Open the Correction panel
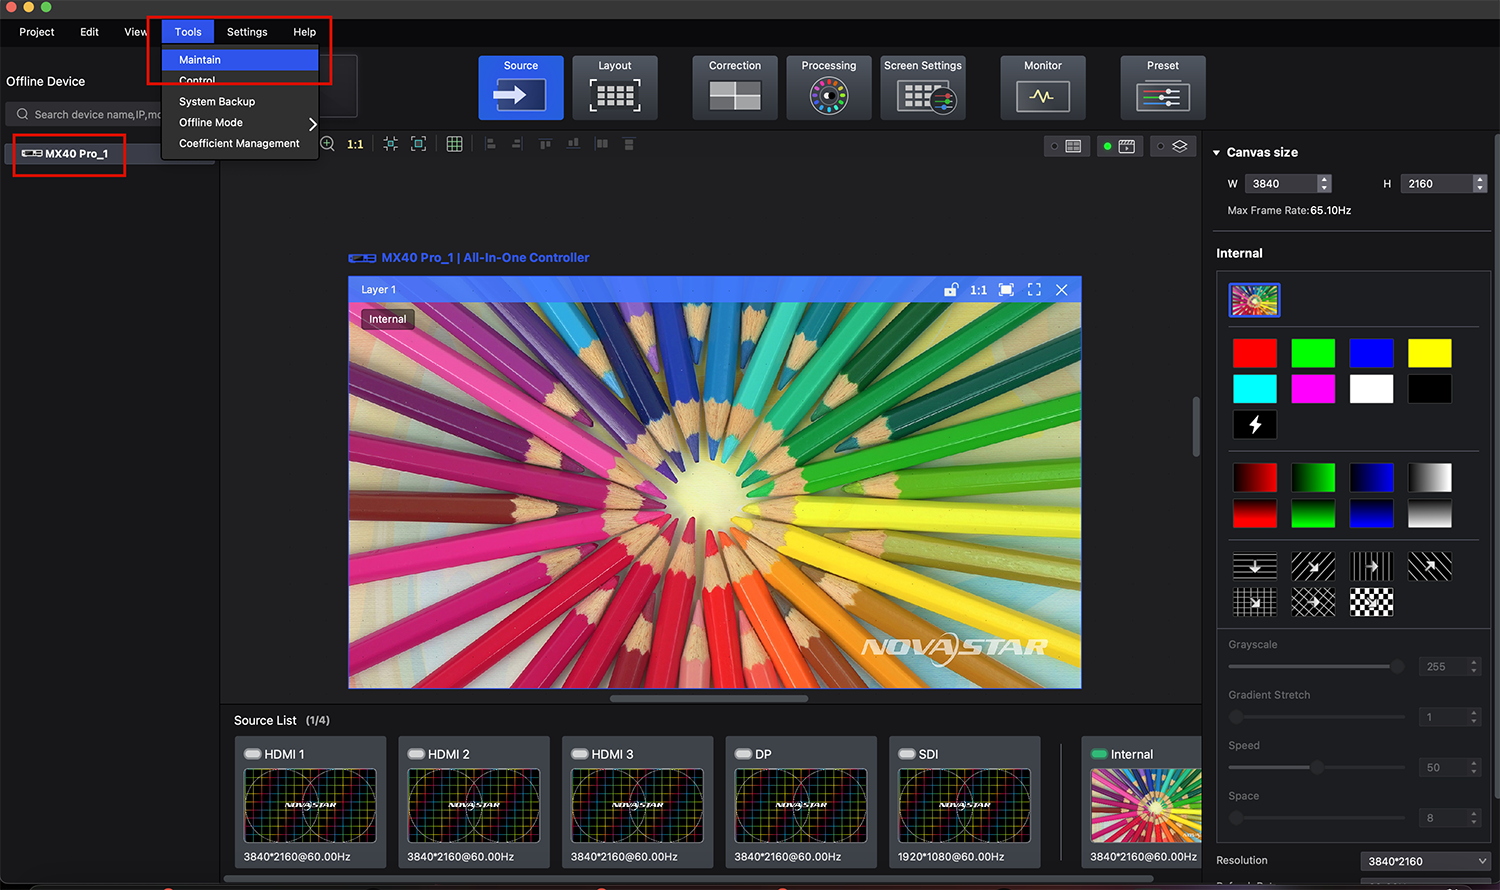 click(734, 88)
